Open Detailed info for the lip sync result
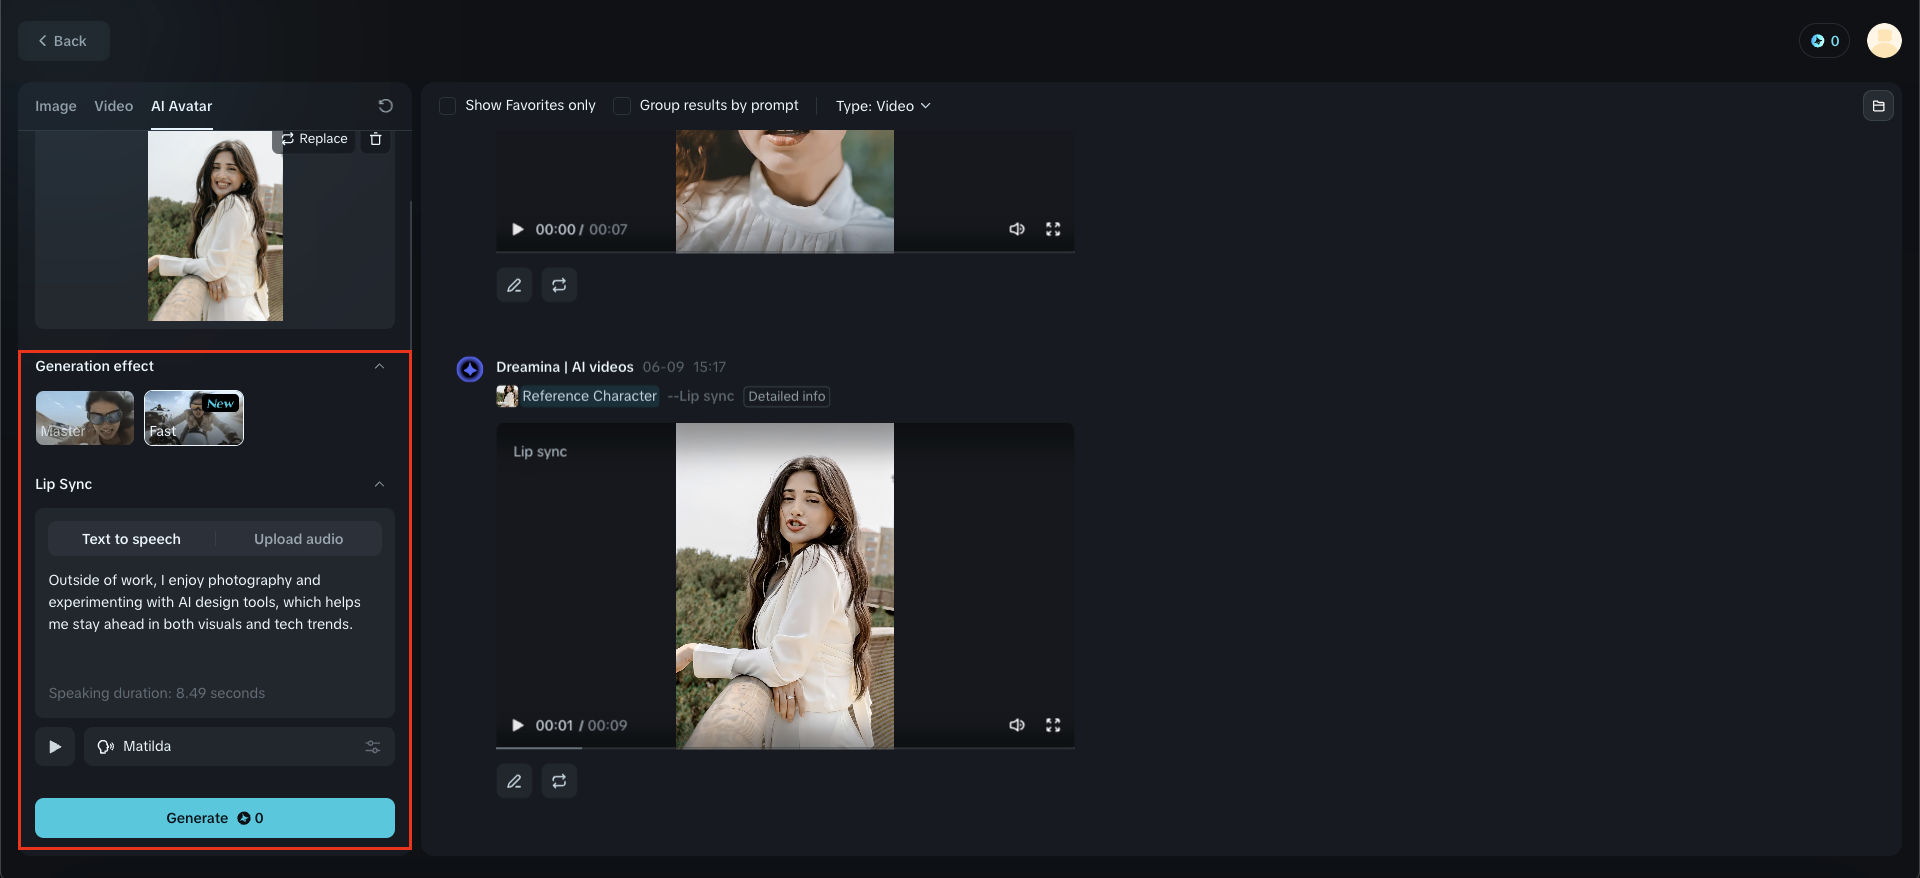The height and width of the screenshot is (878, 1920). (x=787, y=396)
